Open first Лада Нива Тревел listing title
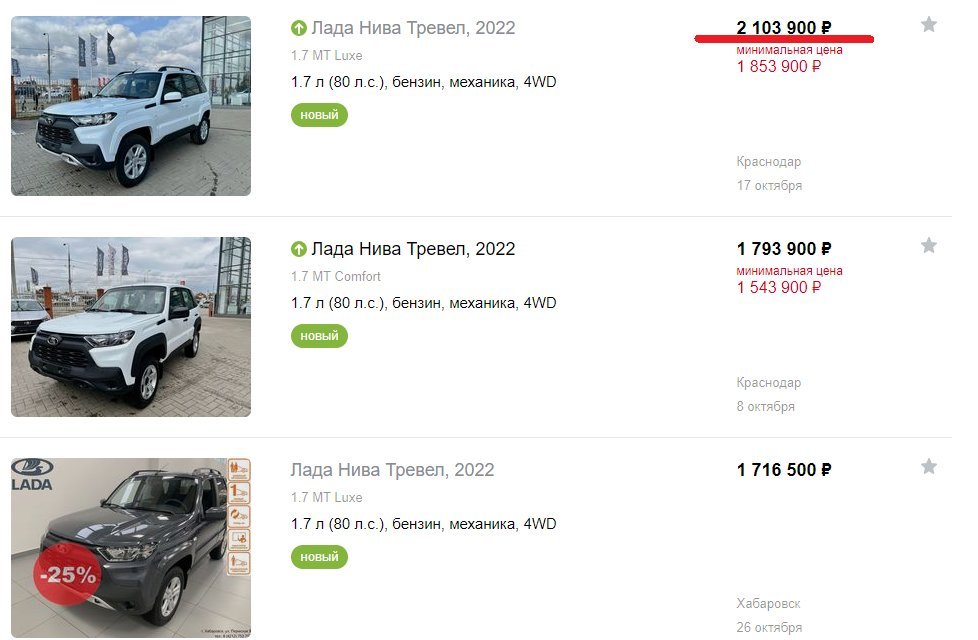Image resolution: width=978 pixels, height=640 pixels. pyautogui.click(x=413, y=28)
